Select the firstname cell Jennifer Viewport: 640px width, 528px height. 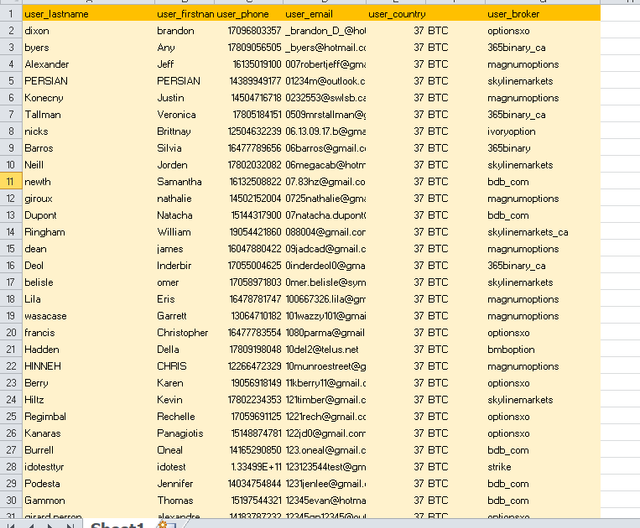point(184,484)
